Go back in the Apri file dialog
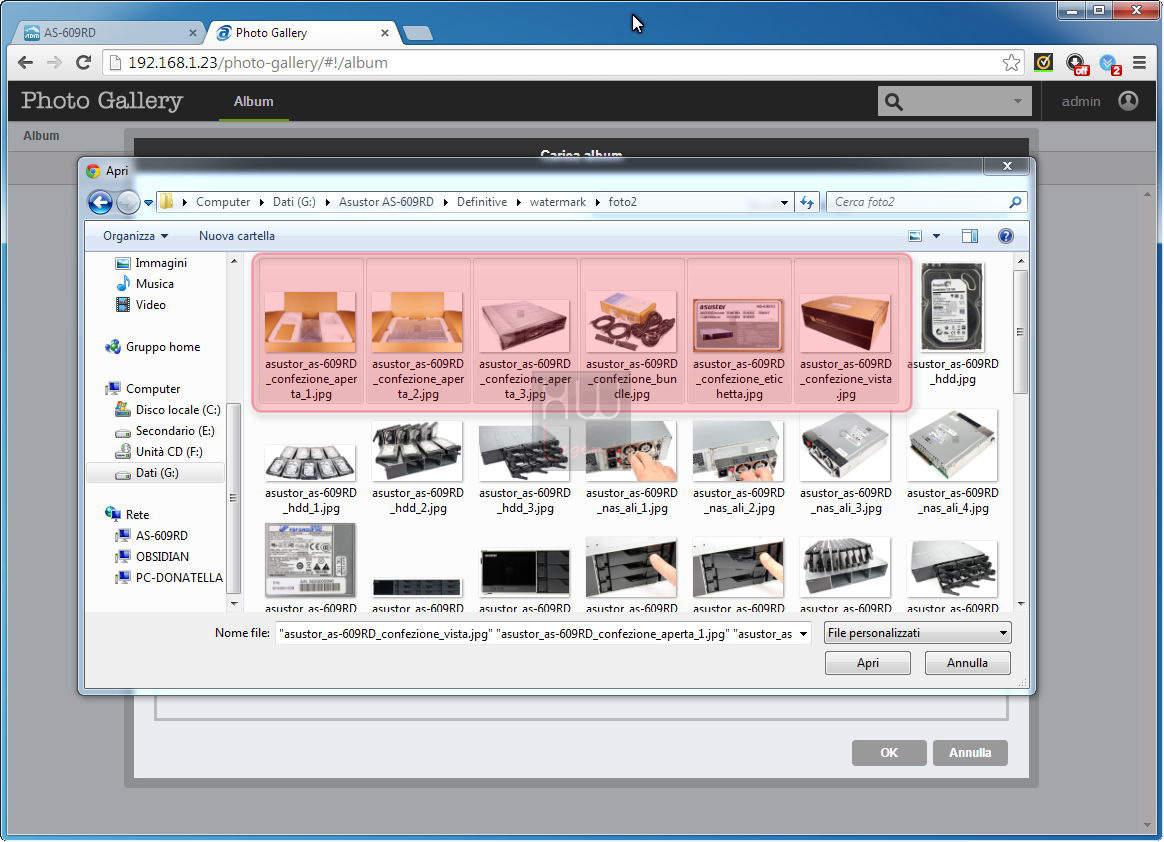This screenshot has width=1164, height=842. pos(100,202)
